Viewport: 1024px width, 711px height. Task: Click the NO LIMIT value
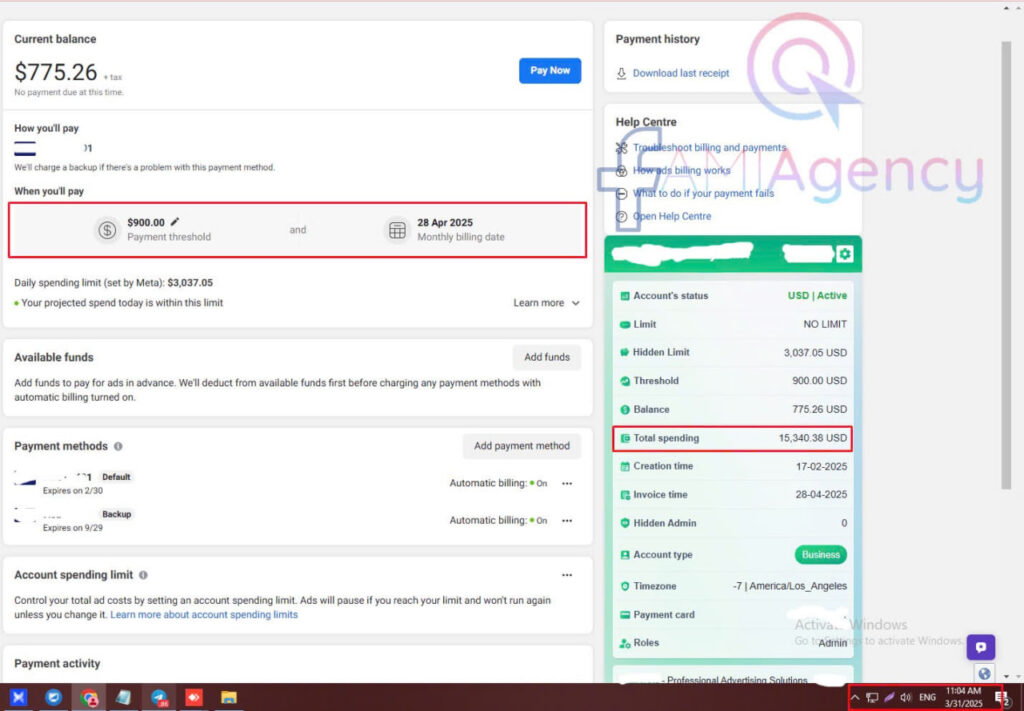[825, 324]
